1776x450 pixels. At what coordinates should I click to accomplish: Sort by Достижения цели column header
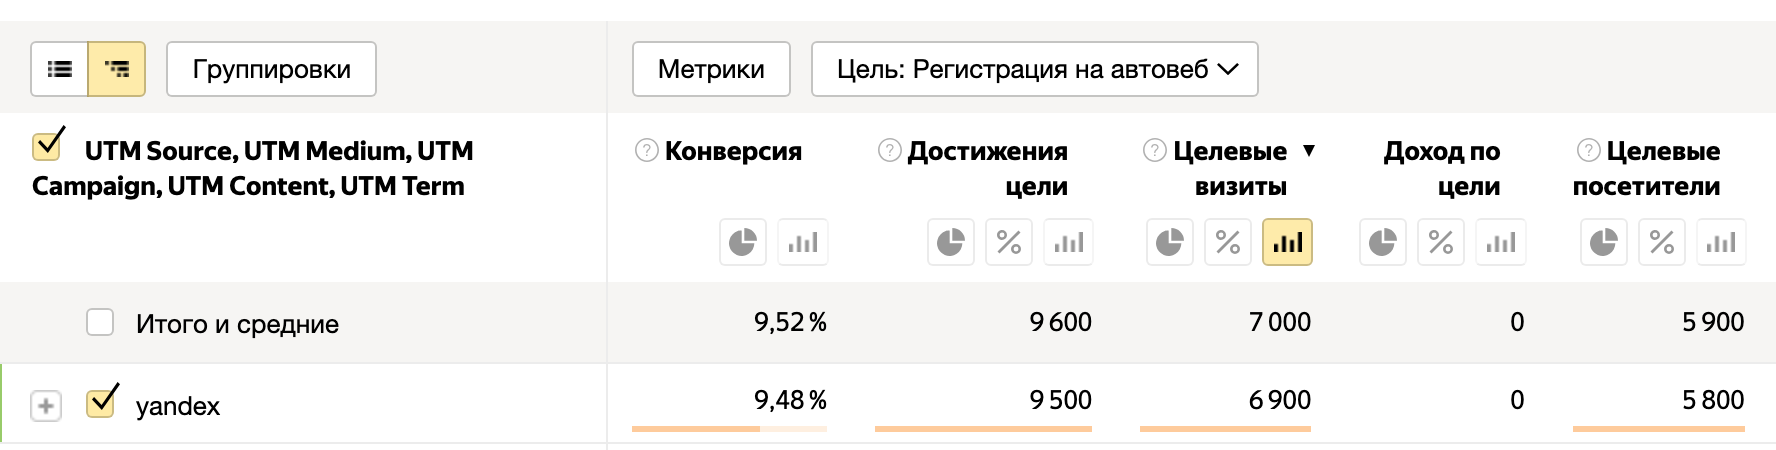(x=987, y=168)
